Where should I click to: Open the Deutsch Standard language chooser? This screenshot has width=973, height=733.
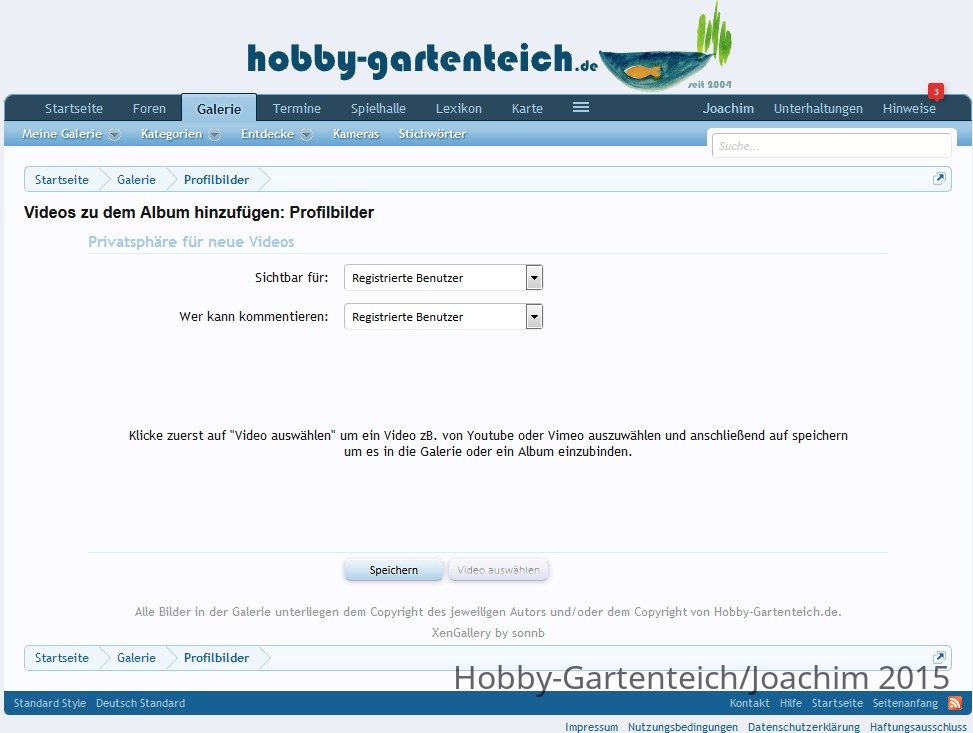tap(140, 703)
